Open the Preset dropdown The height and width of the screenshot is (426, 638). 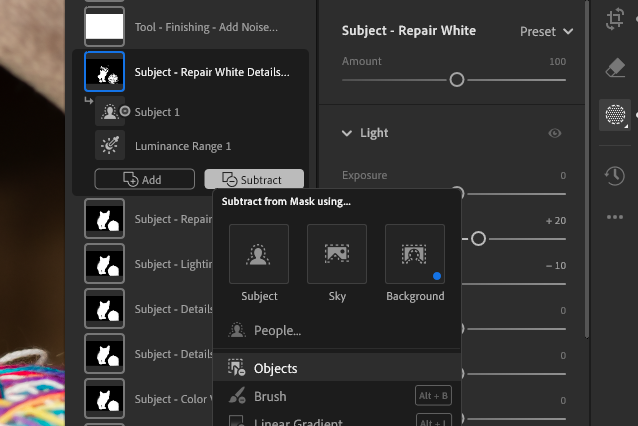pos(547,31)
